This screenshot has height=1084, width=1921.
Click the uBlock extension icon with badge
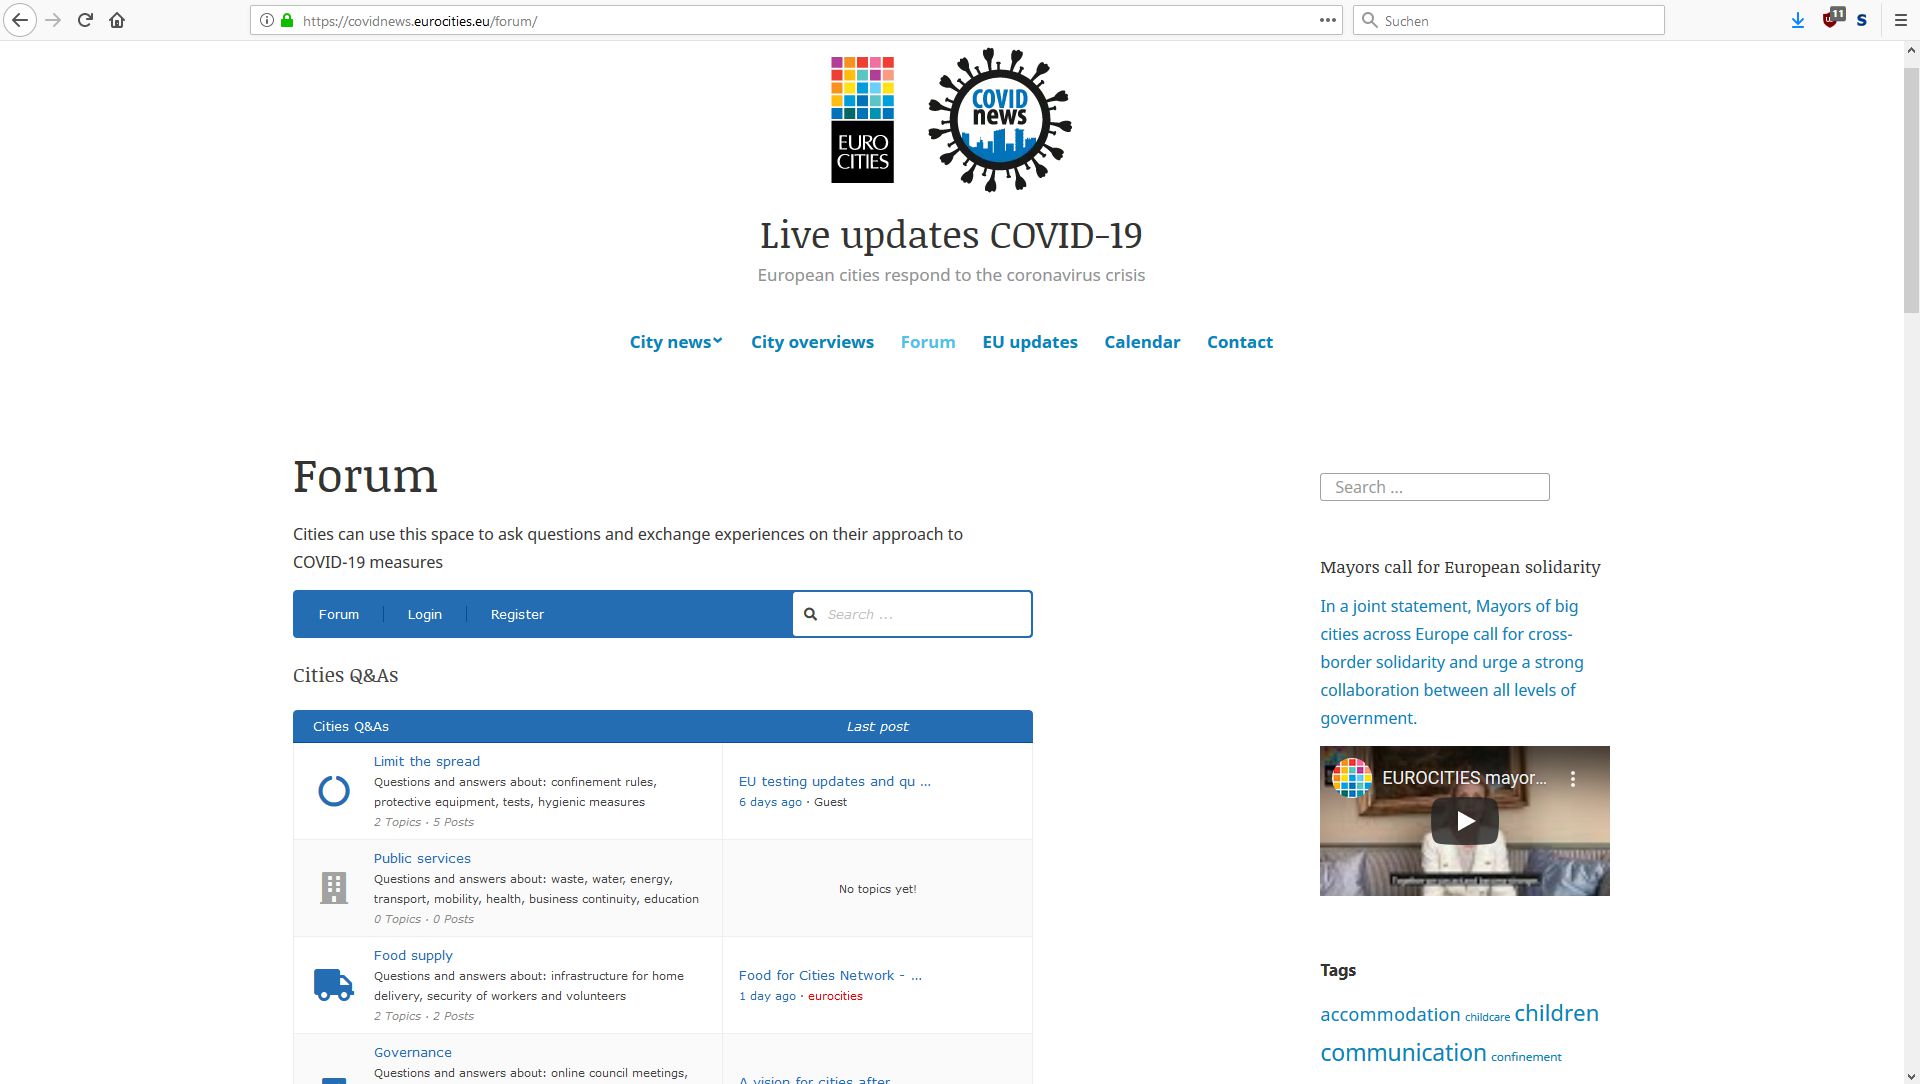coord(1832,19)
